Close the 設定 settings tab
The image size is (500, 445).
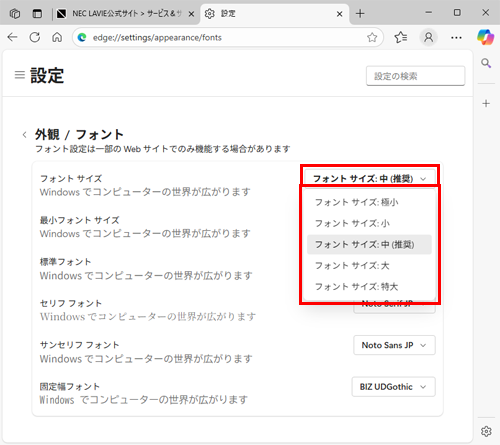(339, 14)
